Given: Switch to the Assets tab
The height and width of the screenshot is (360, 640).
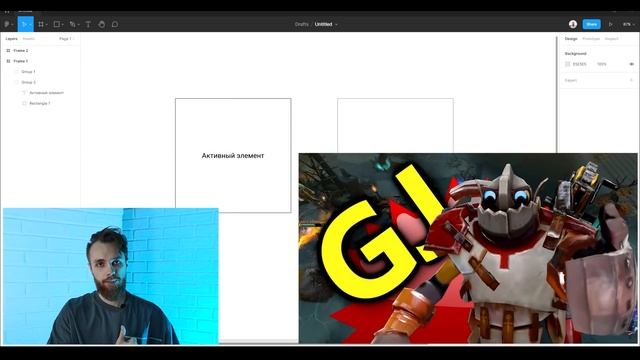Looking at the screenshot, I should [29, 39].
